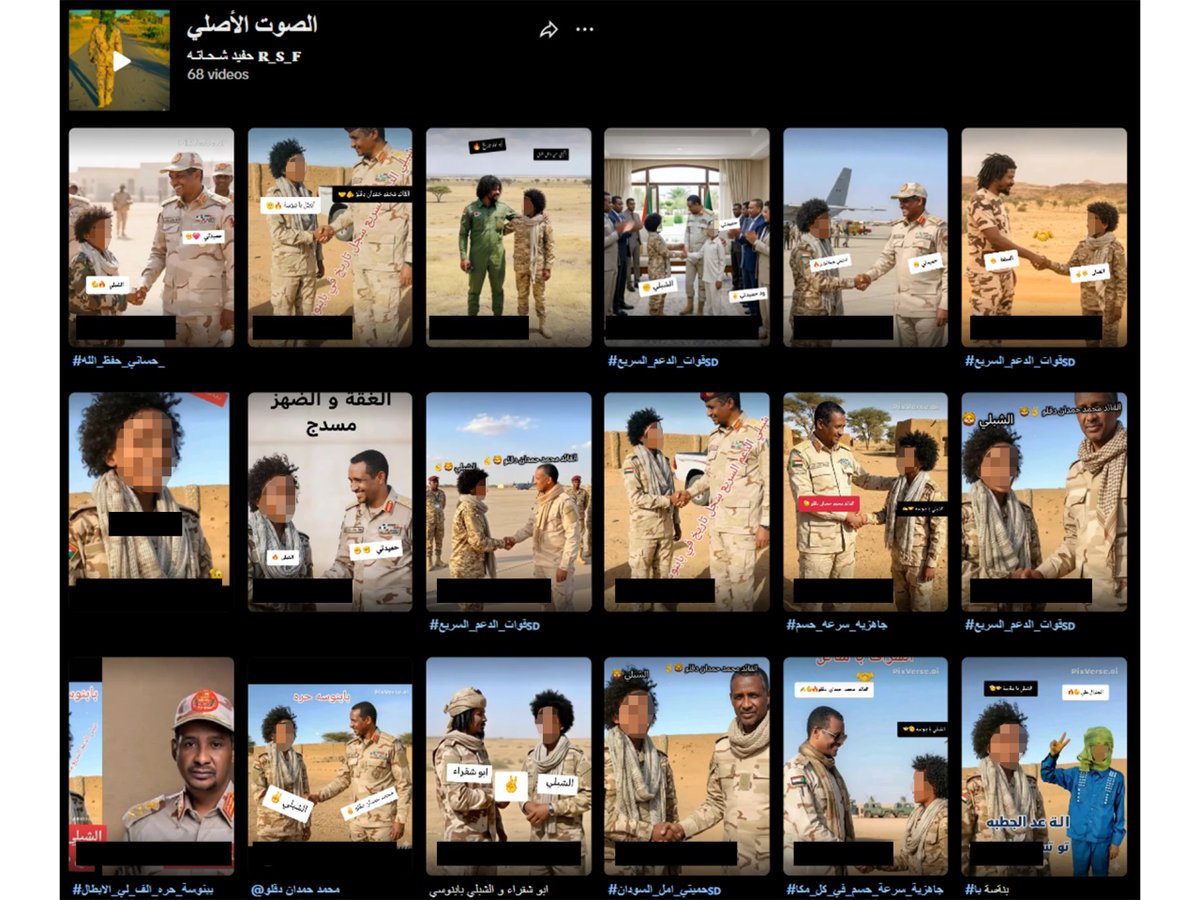The height and width of the screenshot is (900, 1200).
Task: Open first-row video captioned #حساتي_حفظ_الله_
Action: click(151, 237)
